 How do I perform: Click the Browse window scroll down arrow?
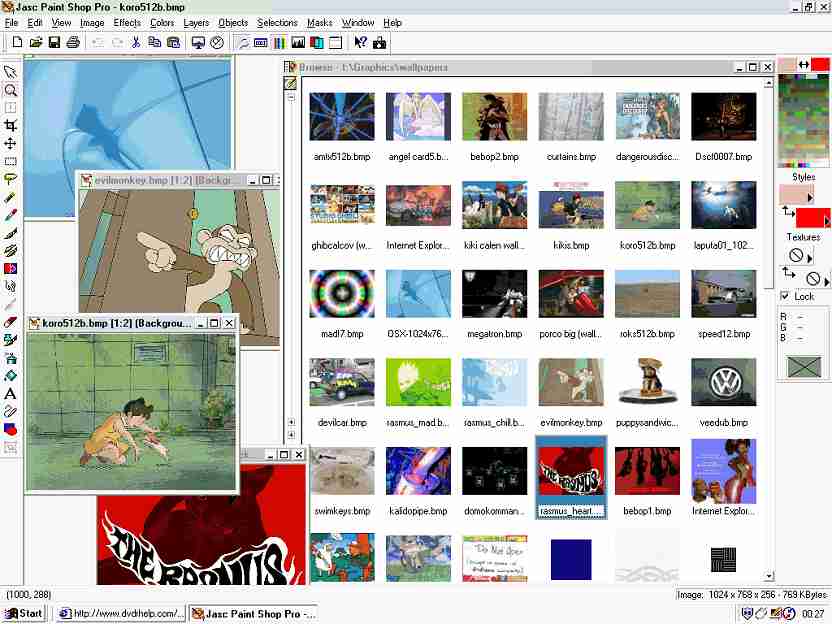768,576
